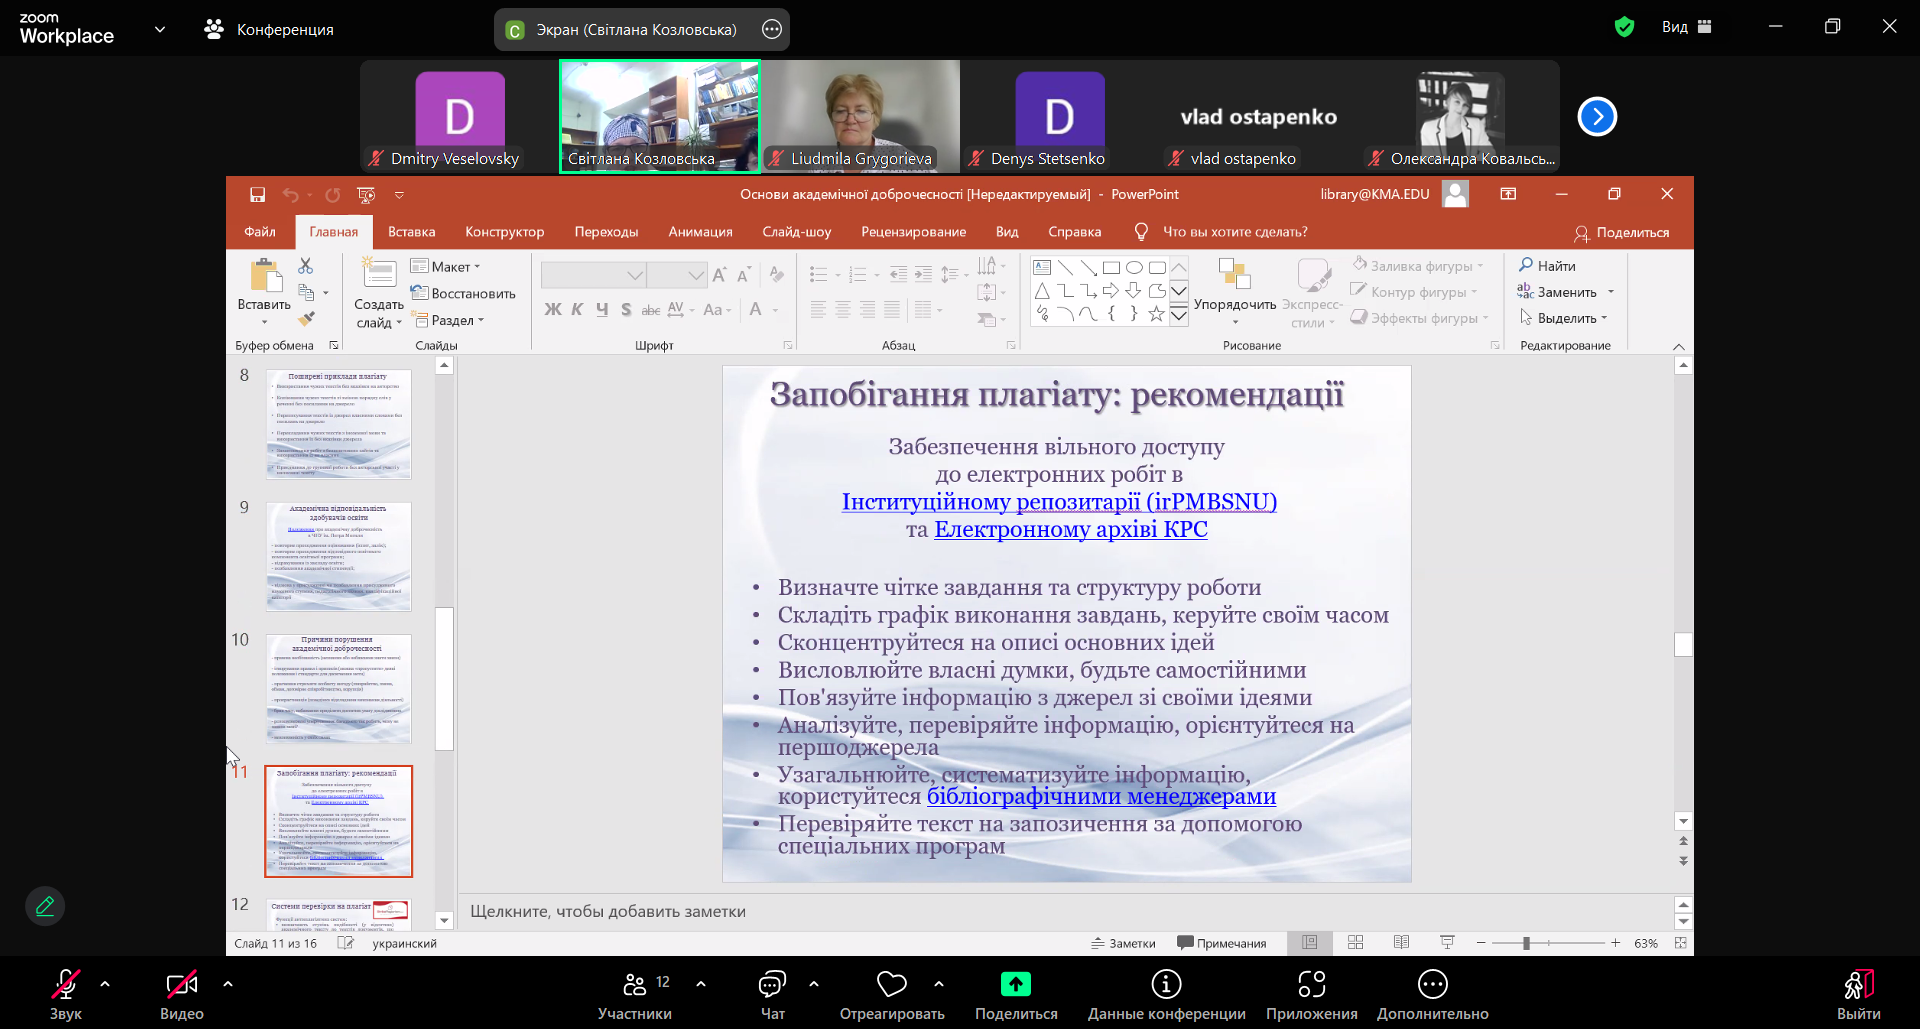Expand participants options arrow next to Участники
The width and height of the screenshot is (1920, 1030).
click(701, 984)
